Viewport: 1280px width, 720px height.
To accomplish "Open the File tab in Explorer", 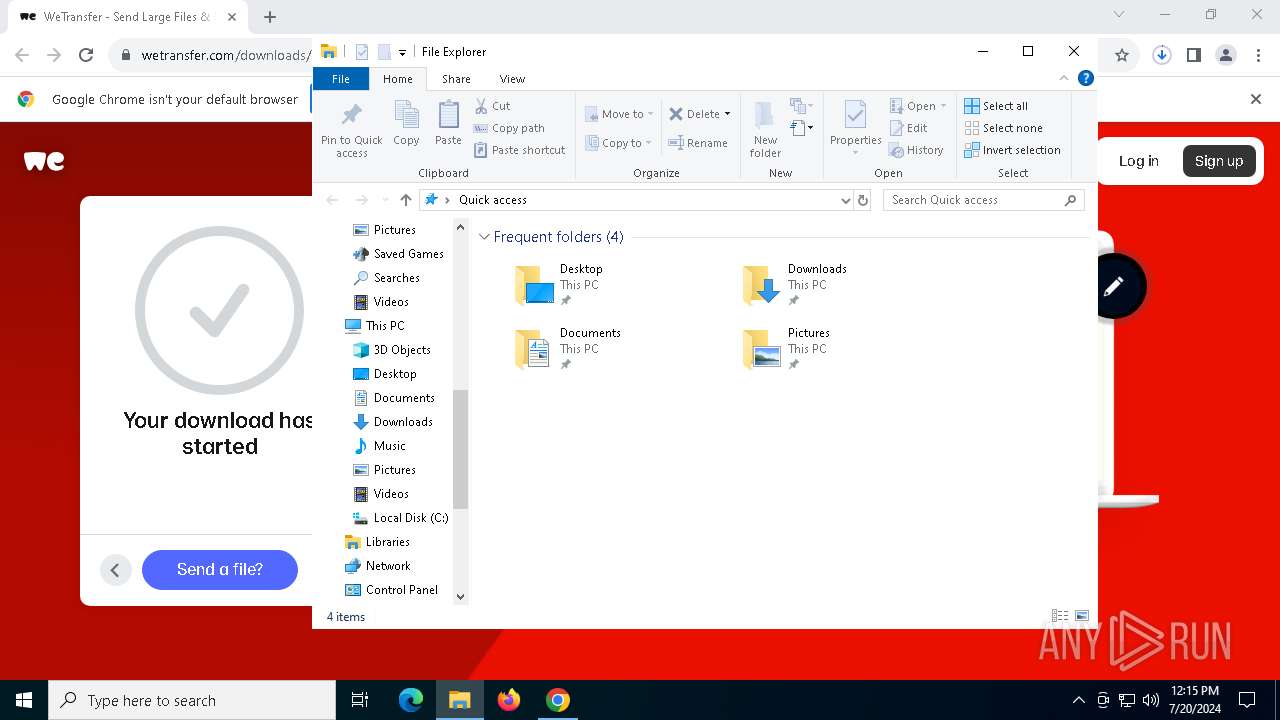I will pos(341,79).
